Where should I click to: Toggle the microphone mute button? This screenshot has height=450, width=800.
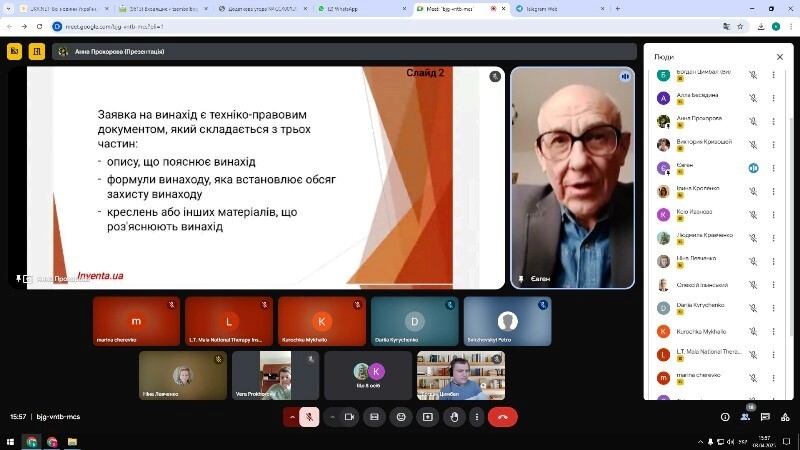click(309, 417)
